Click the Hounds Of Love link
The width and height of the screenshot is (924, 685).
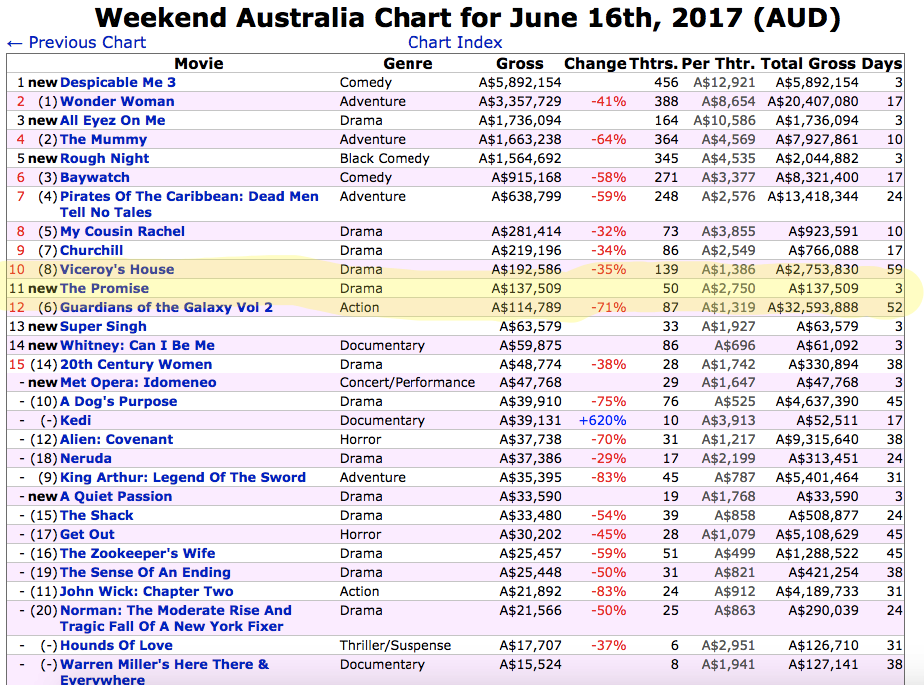[x=116, y=646]
